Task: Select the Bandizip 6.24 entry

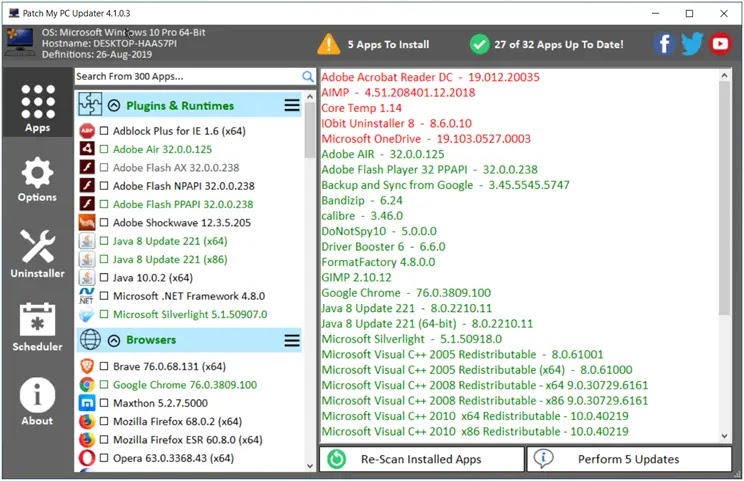Action: 362,200
